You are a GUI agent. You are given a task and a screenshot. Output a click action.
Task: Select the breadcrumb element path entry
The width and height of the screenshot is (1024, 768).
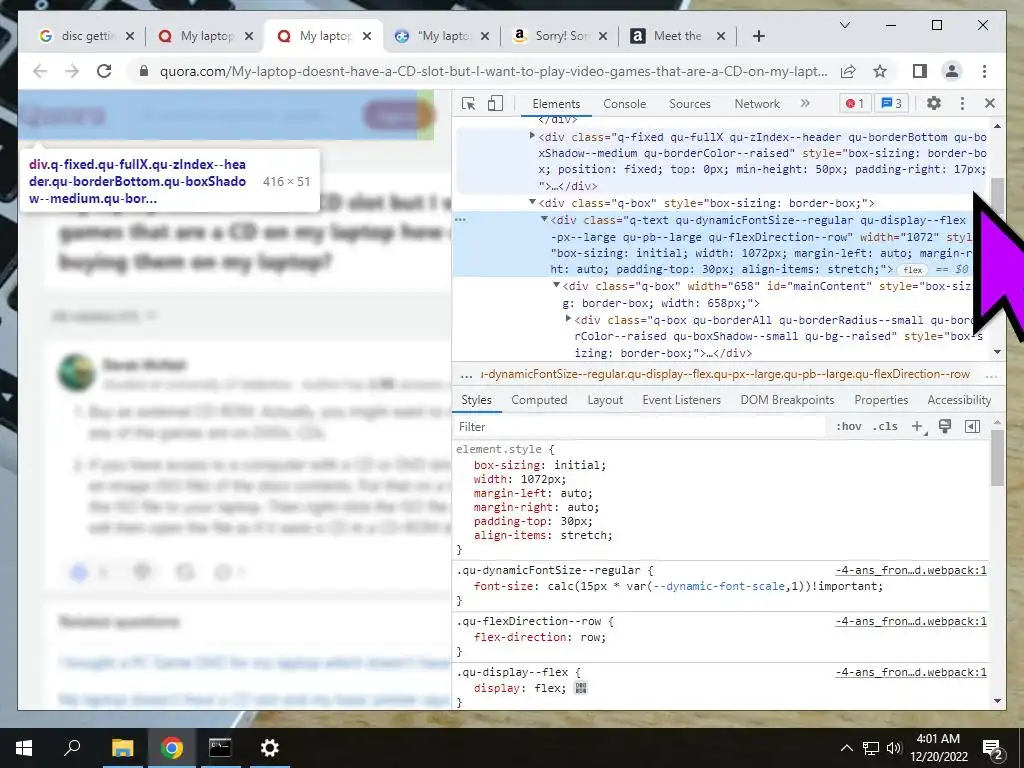point(726,374)
